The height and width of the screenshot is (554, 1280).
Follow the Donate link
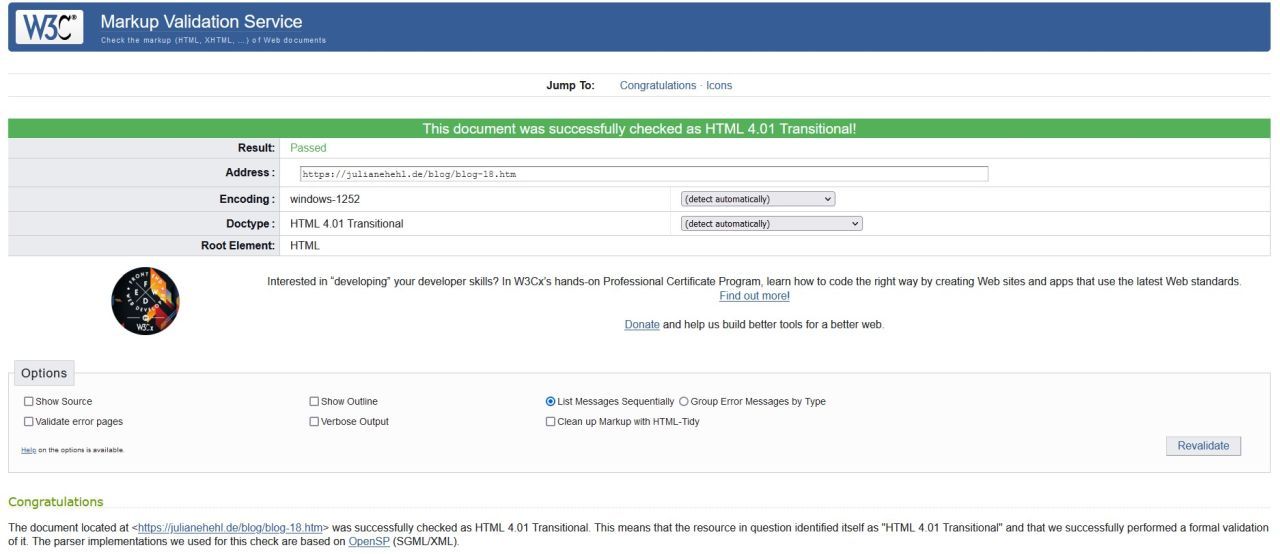coord(642,325)
